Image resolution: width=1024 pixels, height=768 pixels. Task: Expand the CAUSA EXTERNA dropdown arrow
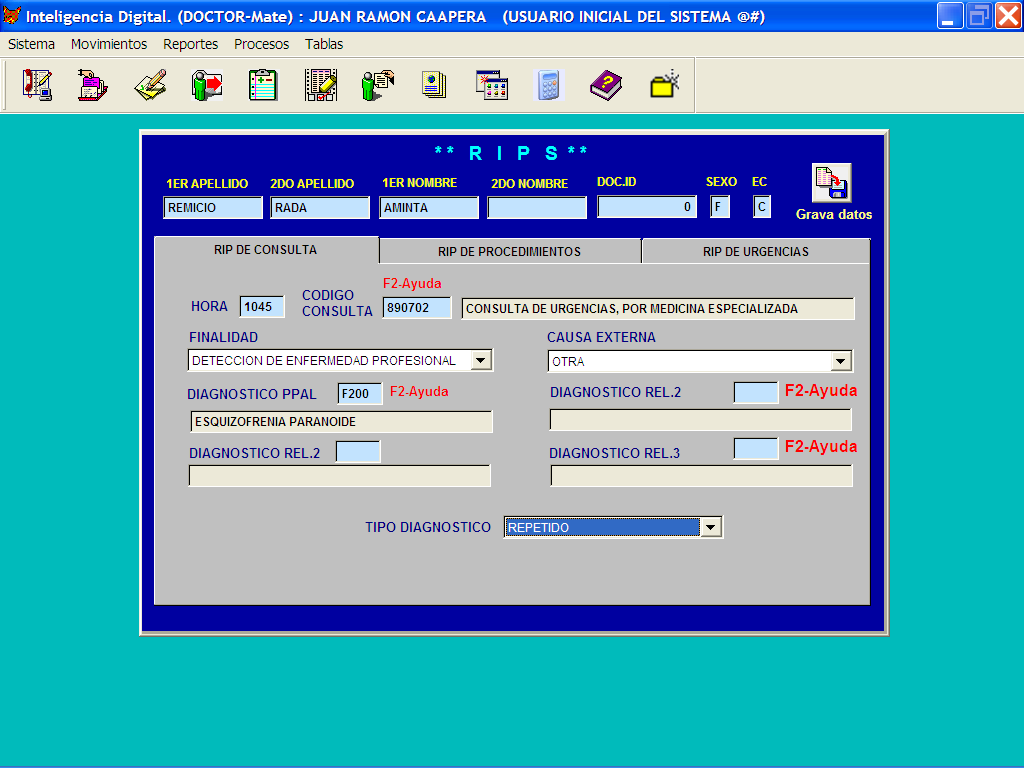(840, 361)
